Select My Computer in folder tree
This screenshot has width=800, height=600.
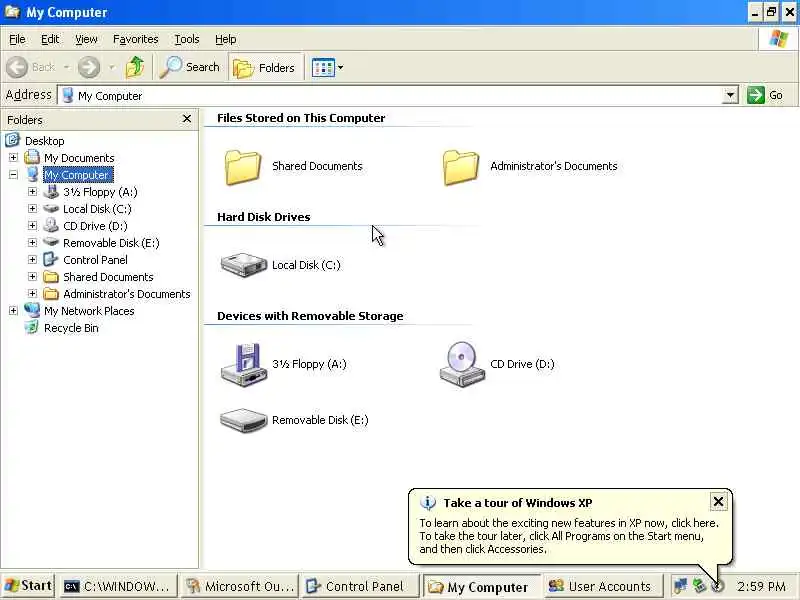tap(77, 175)
